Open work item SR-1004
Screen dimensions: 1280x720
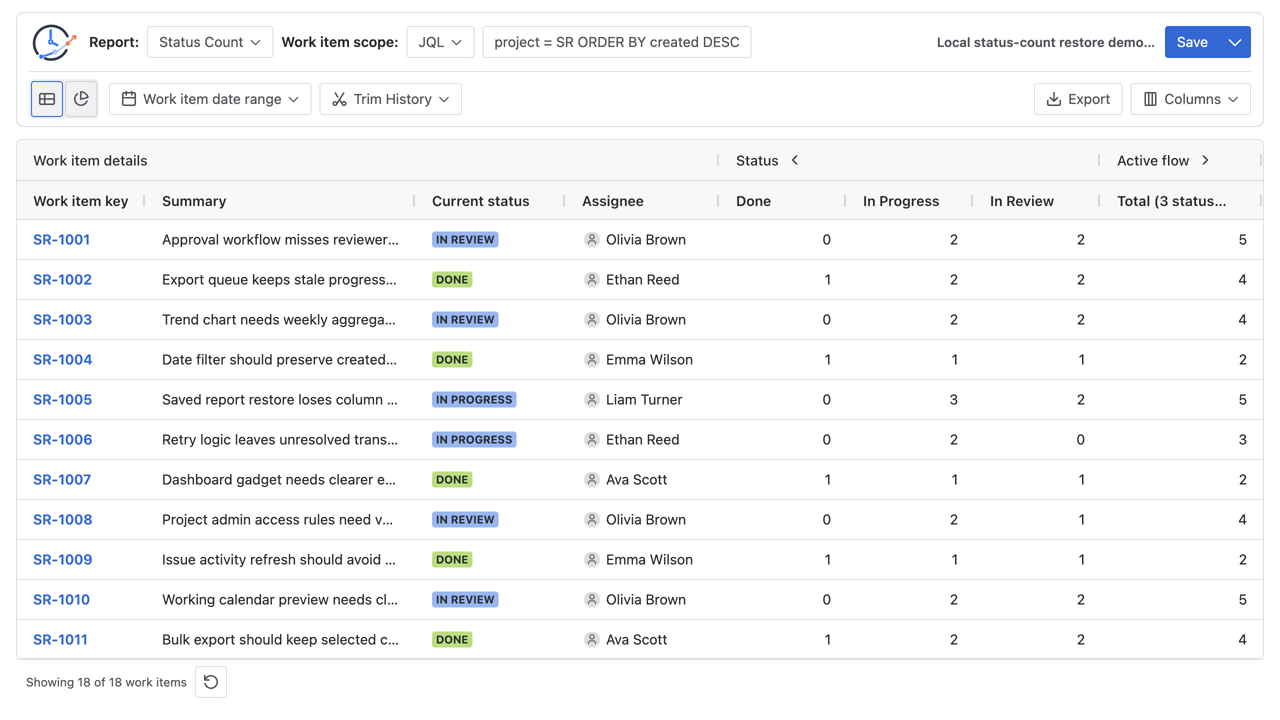pos(62,359)
